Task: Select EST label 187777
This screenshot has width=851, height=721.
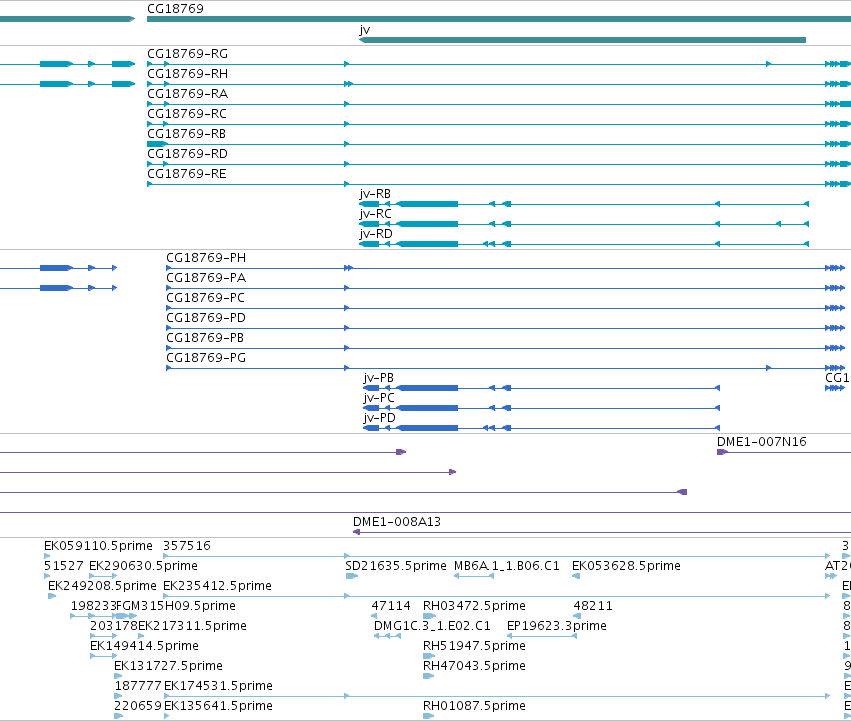Action: (x=138, y=686)
